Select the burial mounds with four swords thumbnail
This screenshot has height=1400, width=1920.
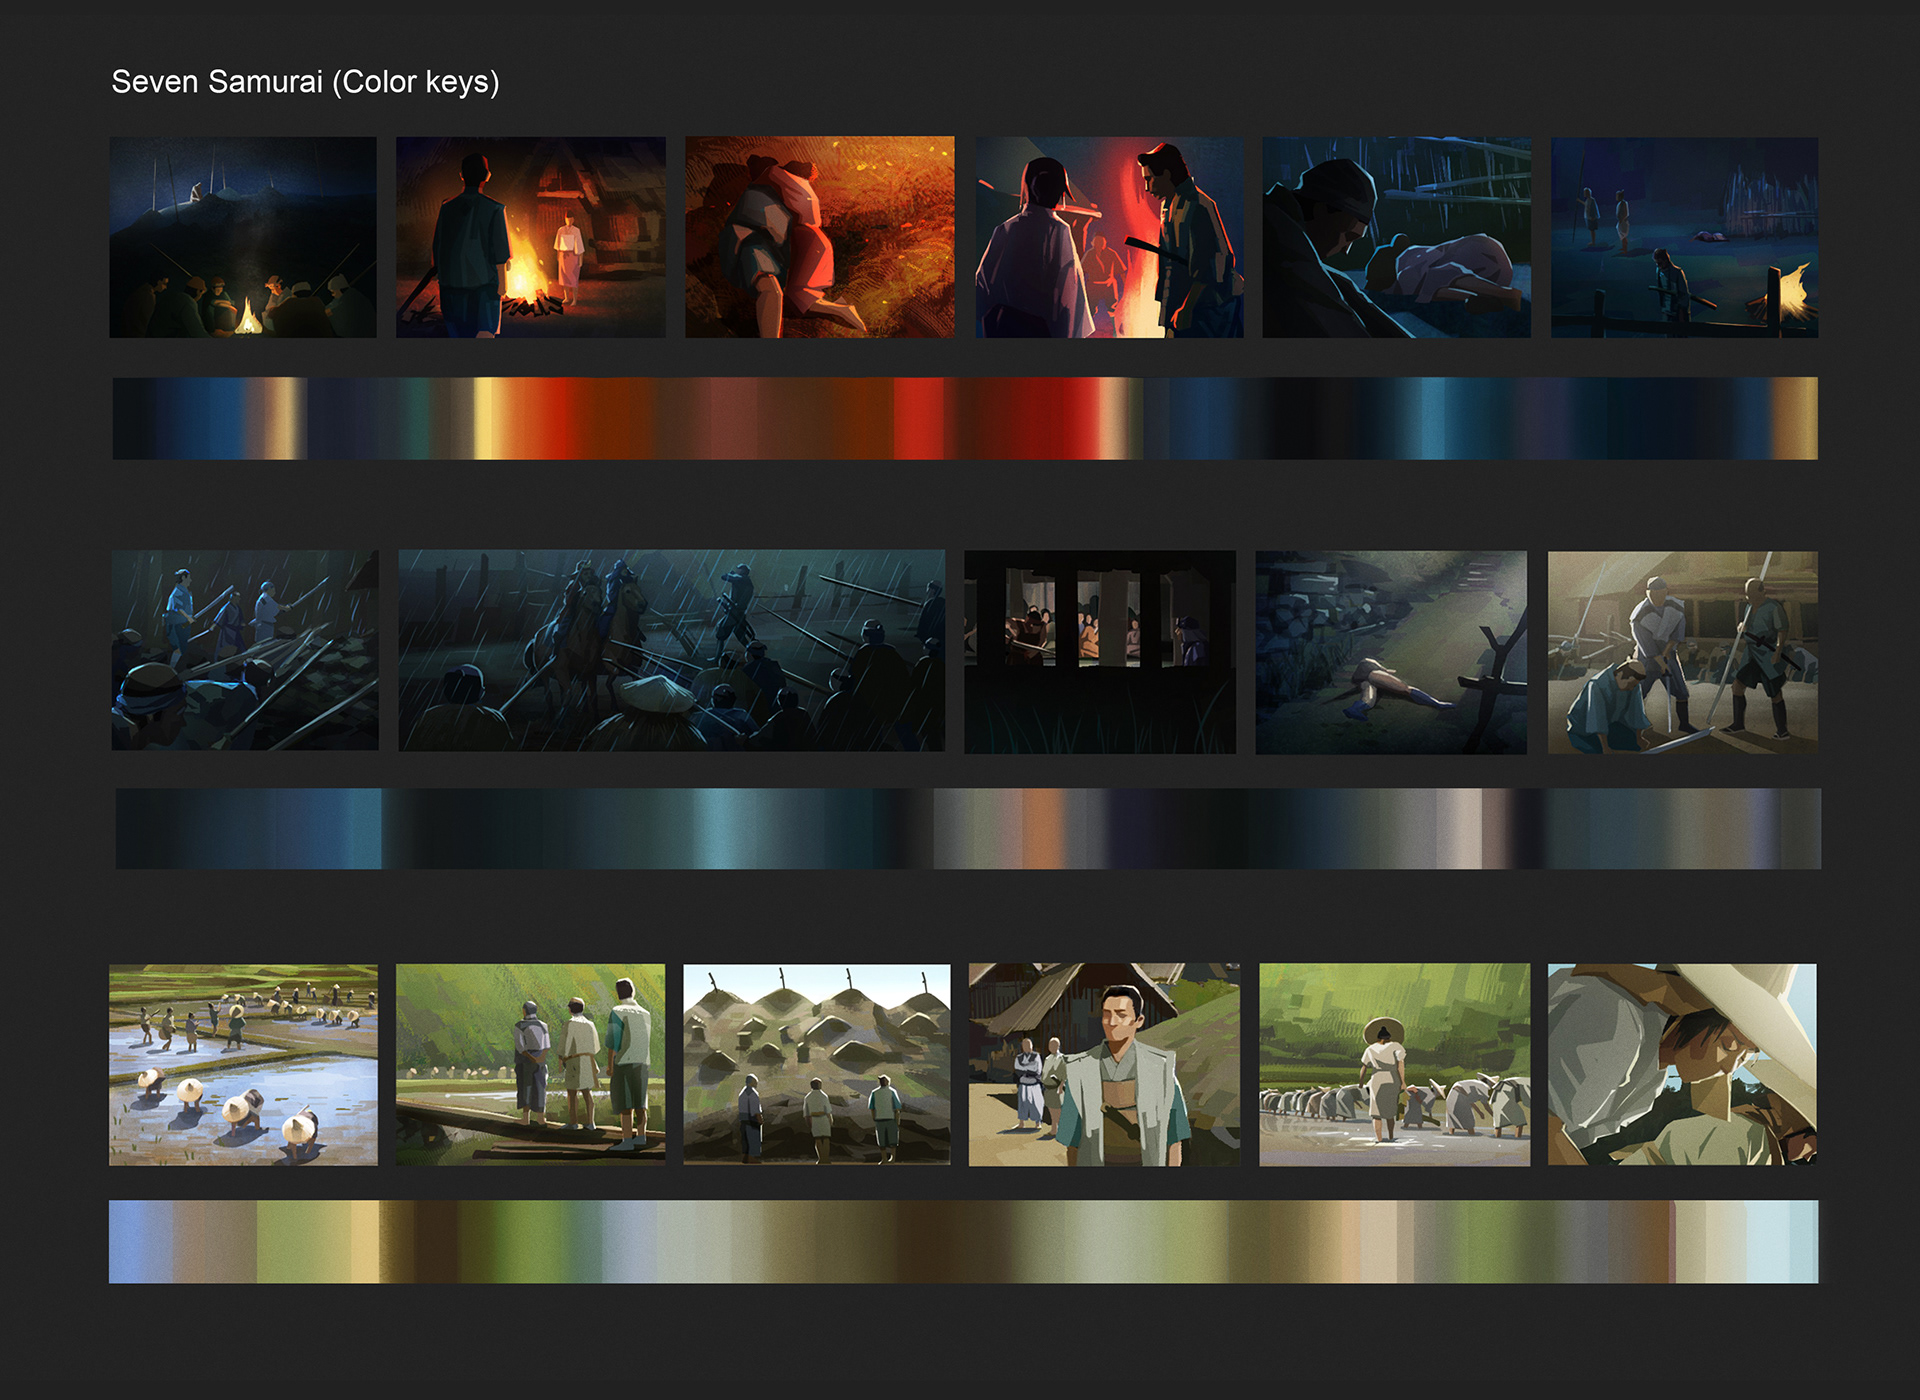click(817, 1064)
